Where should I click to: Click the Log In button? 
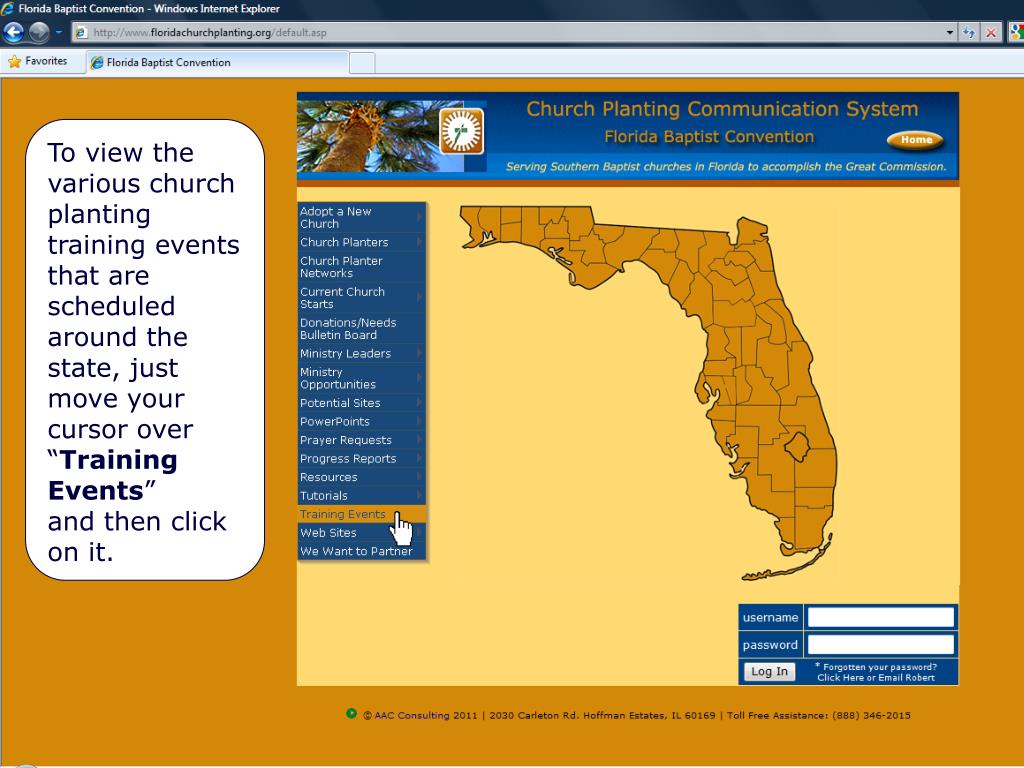(x=769, y=671)
